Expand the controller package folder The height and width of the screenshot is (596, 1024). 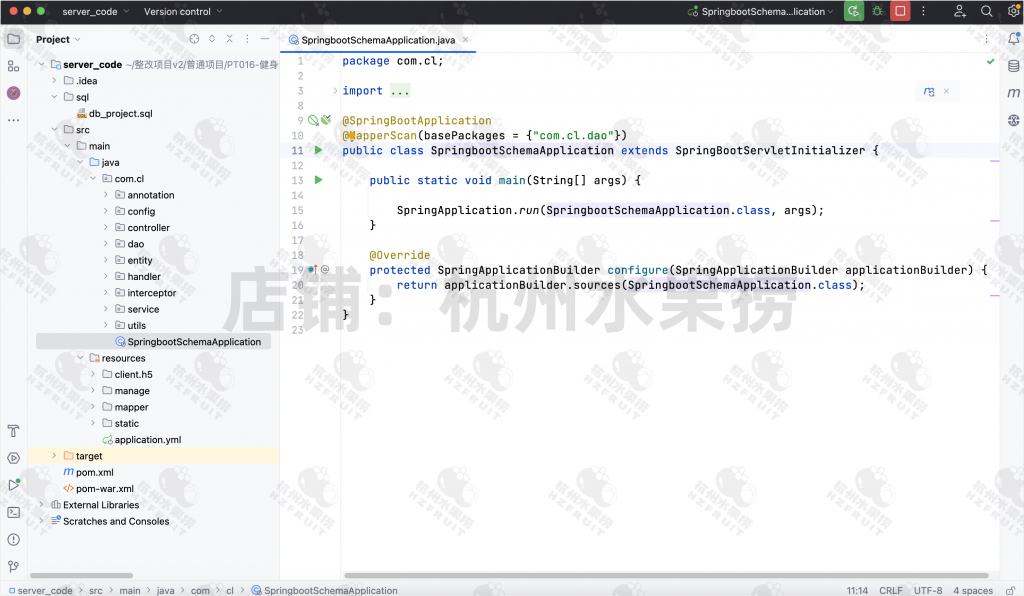click(x=106, y=228)
